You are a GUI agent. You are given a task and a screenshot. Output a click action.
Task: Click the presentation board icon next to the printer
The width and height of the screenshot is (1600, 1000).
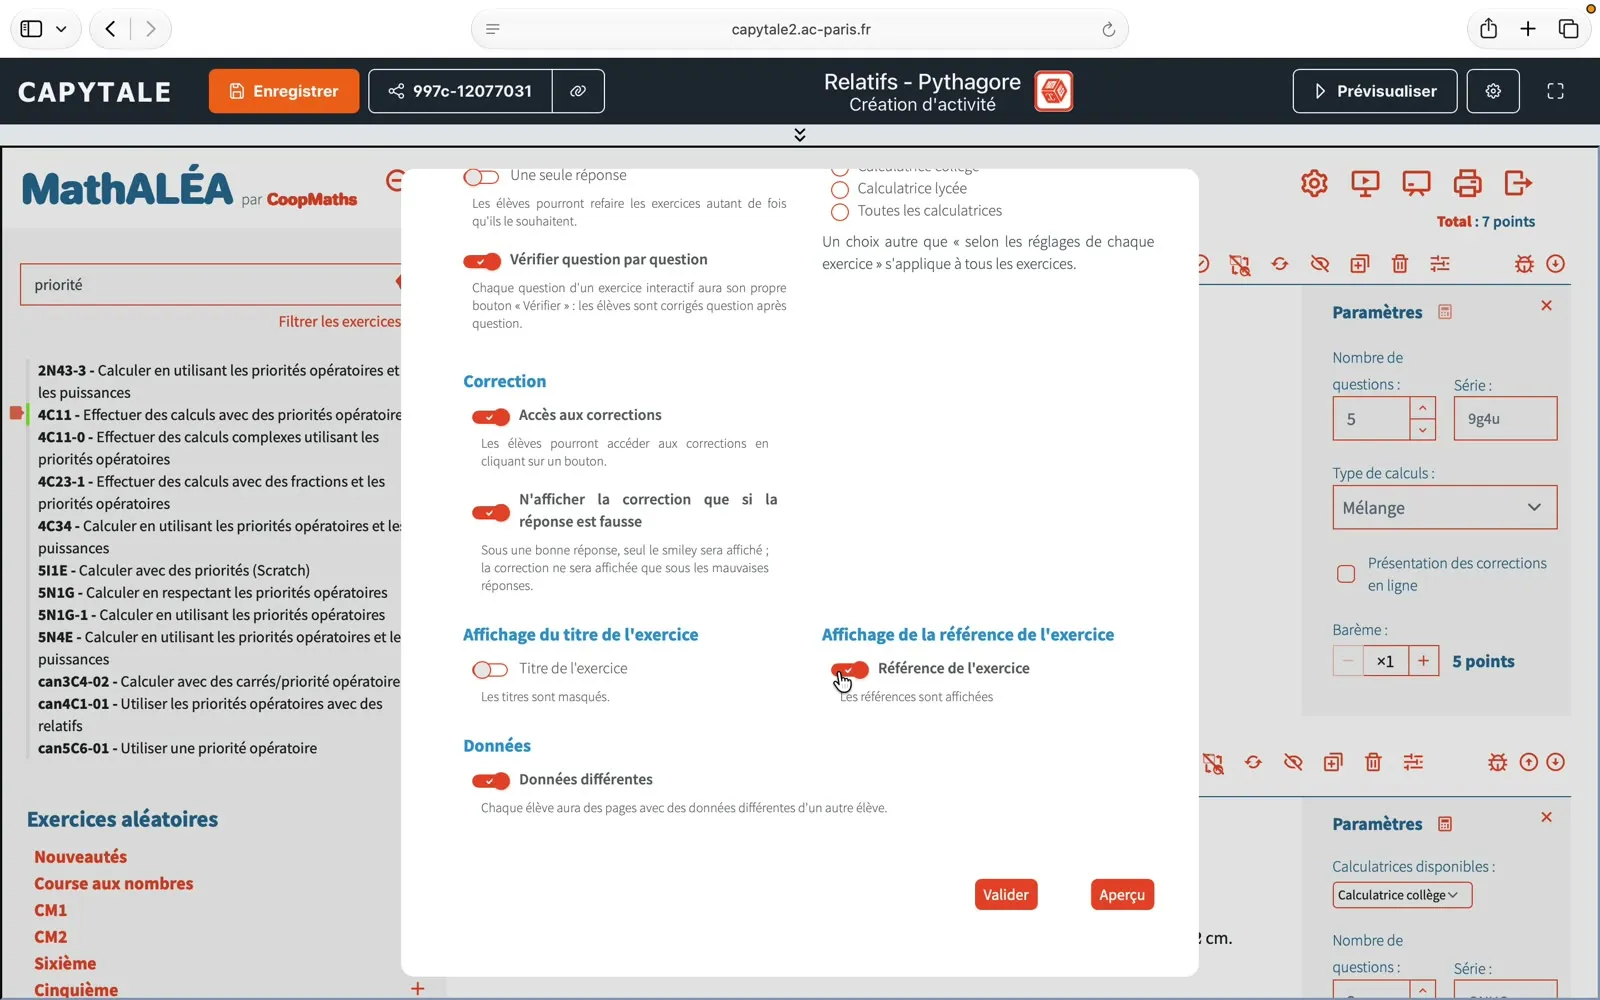(x=1416, y=183)
